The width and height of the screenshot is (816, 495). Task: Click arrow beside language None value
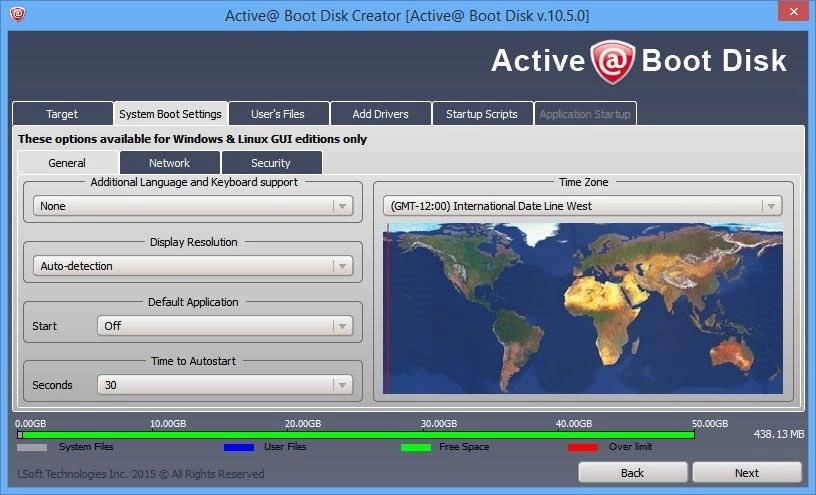(x=342, y=207)
